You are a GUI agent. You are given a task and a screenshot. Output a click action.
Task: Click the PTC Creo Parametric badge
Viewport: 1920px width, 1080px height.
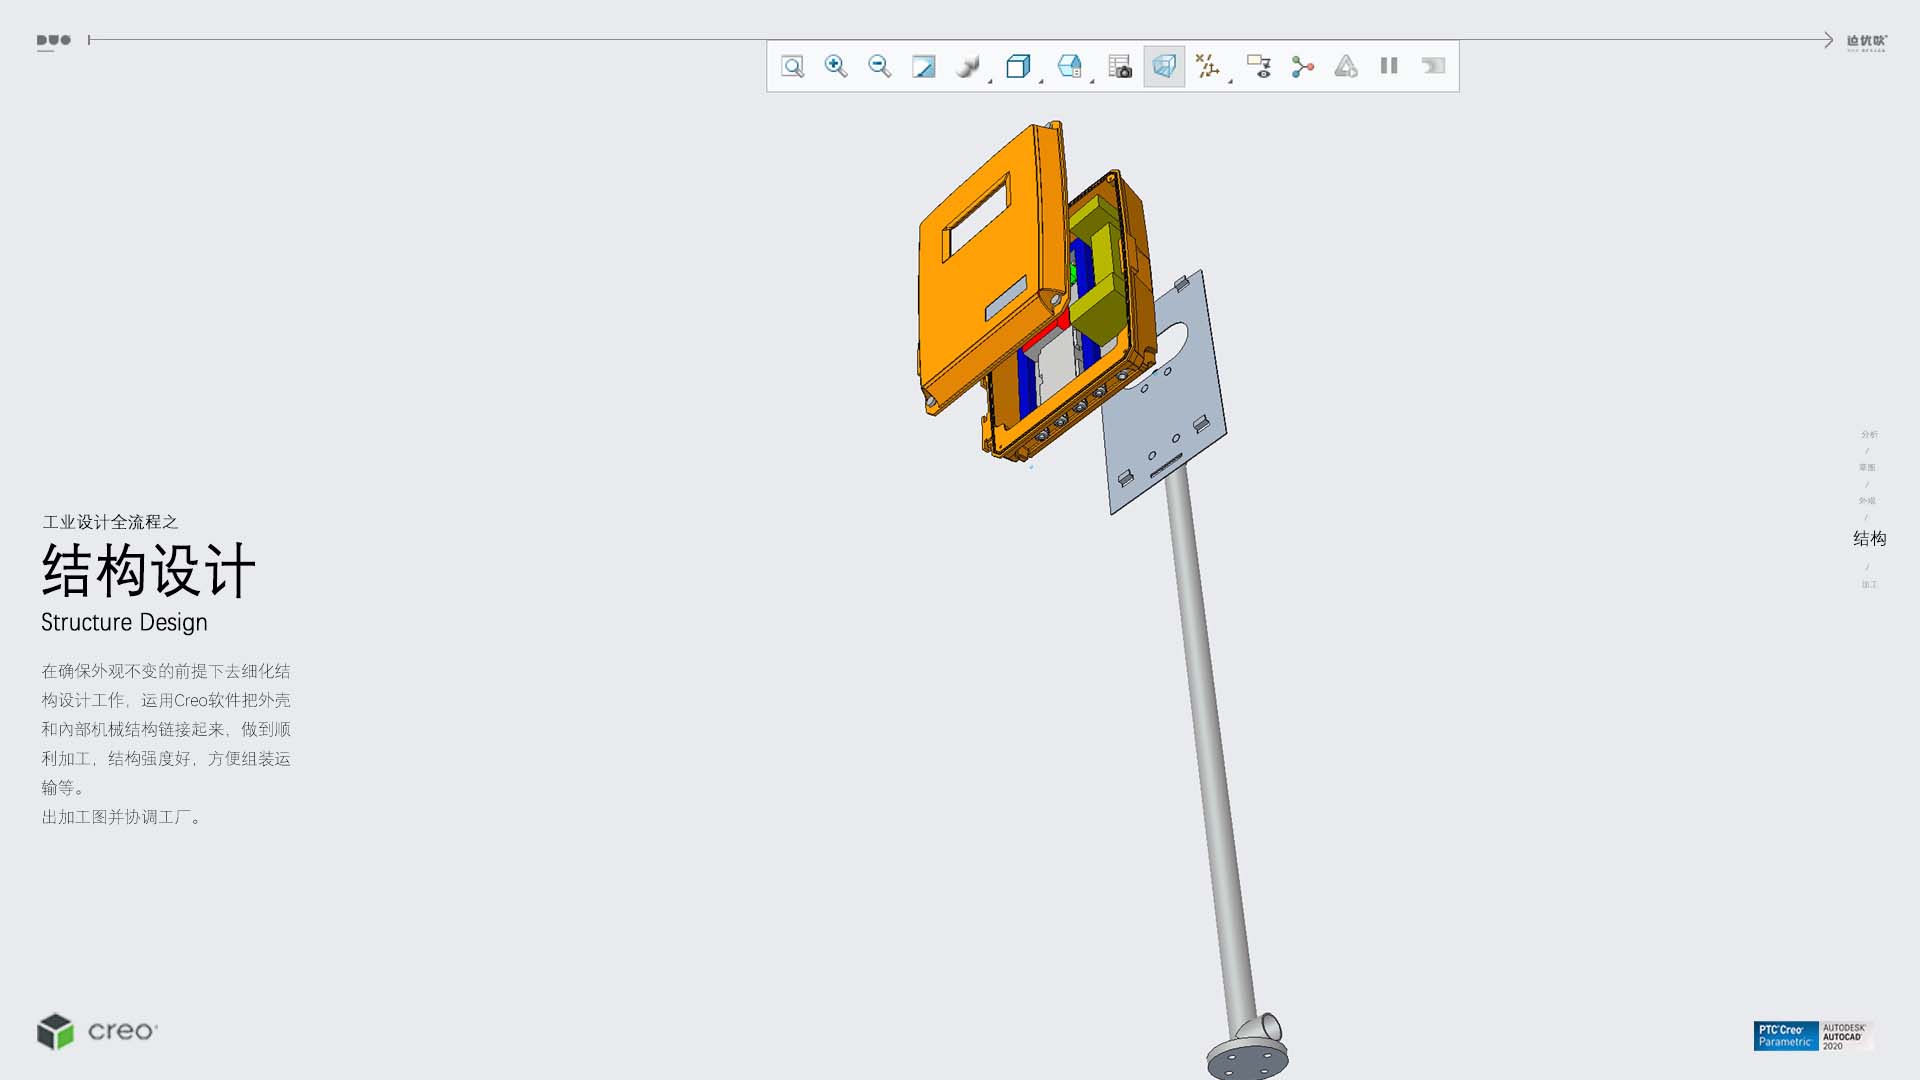pyautogui.click(x=1785, y=1036)
